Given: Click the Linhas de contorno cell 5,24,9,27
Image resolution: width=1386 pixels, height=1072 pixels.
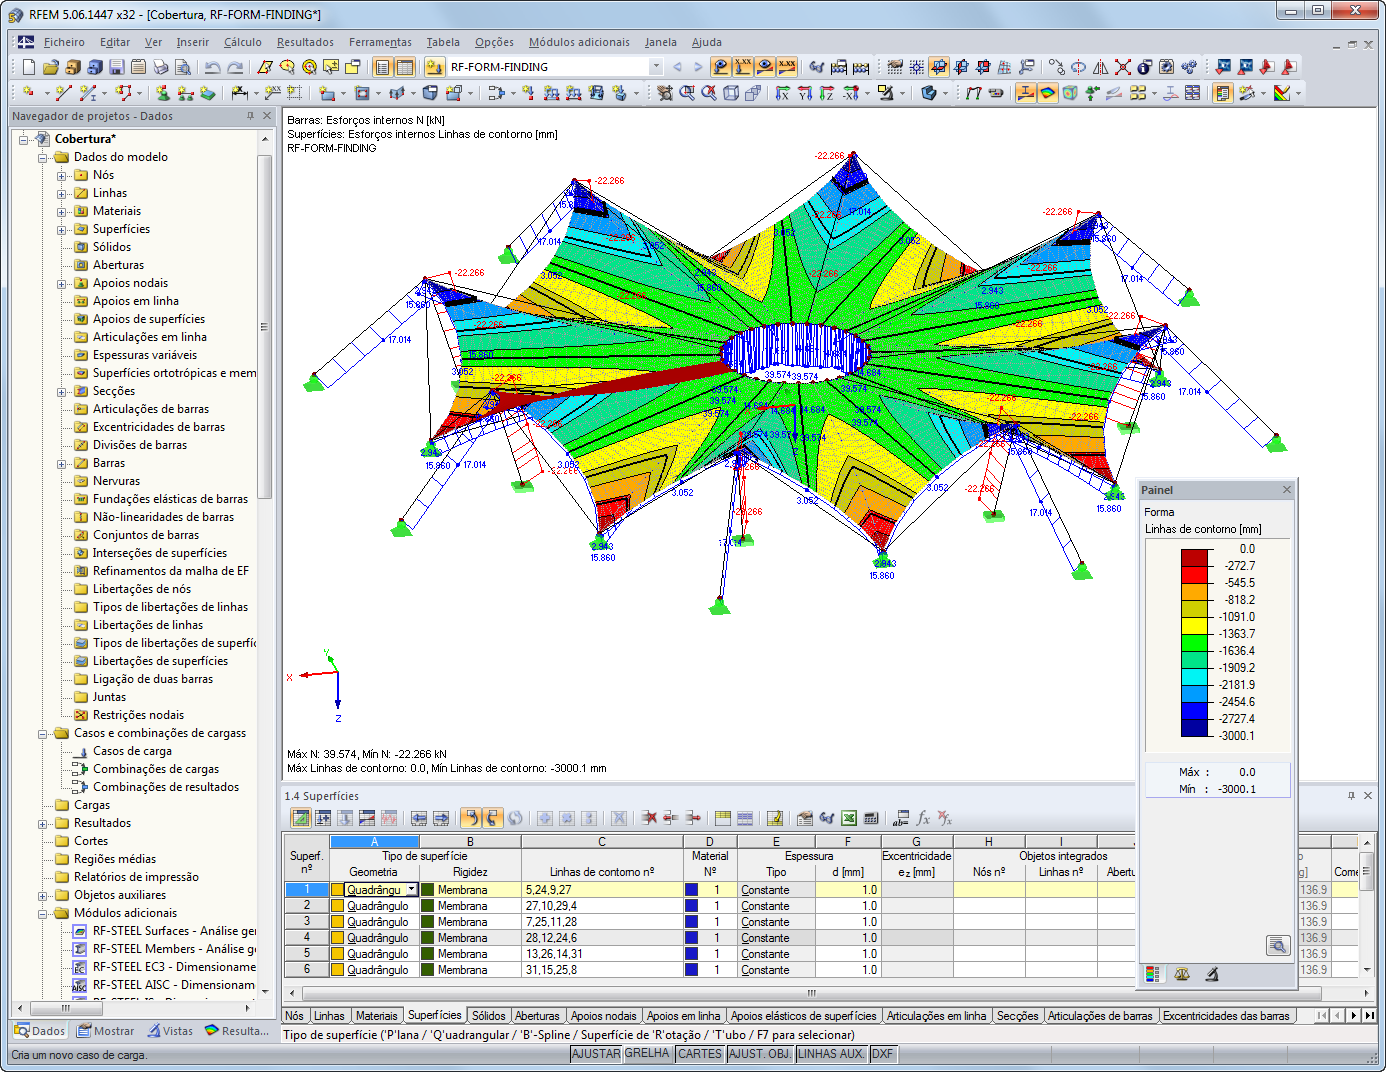Looking at the screenshot, I should pyautogui.click(x=602, y=890).
